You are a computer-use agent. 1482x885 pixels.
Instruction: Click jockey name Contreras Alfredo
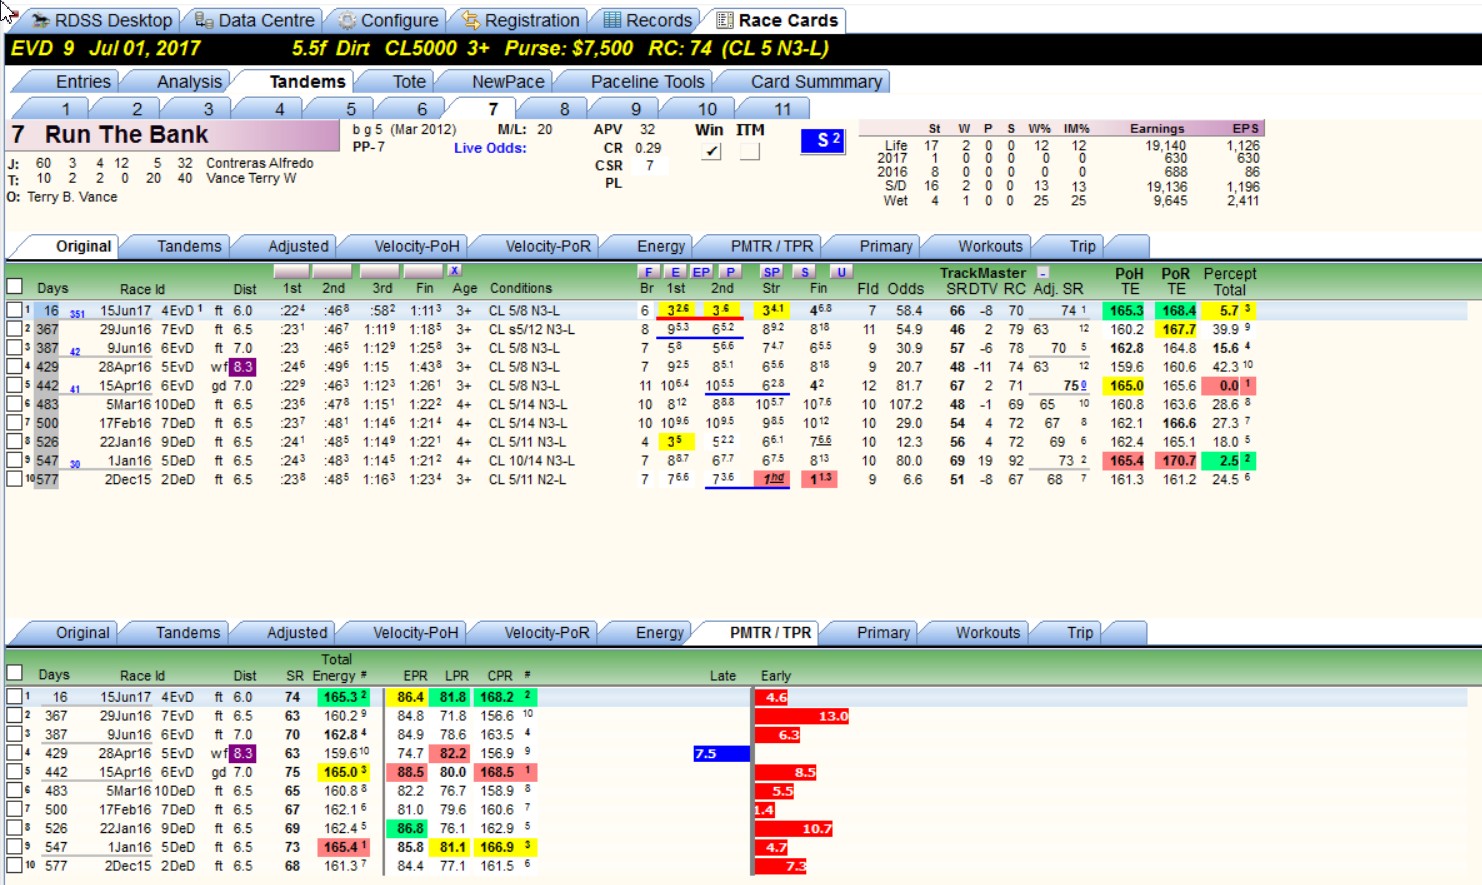pyautogui.click(x=260, y=163)
